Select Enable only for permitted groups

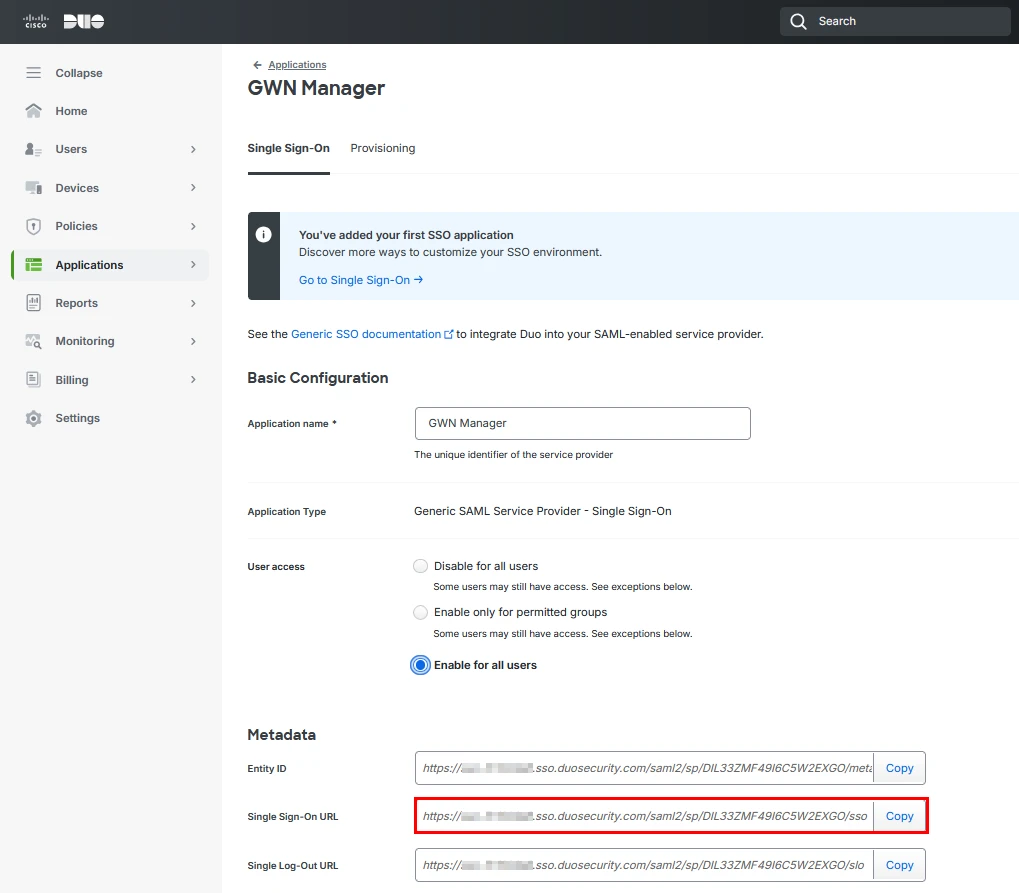point(420,612)
